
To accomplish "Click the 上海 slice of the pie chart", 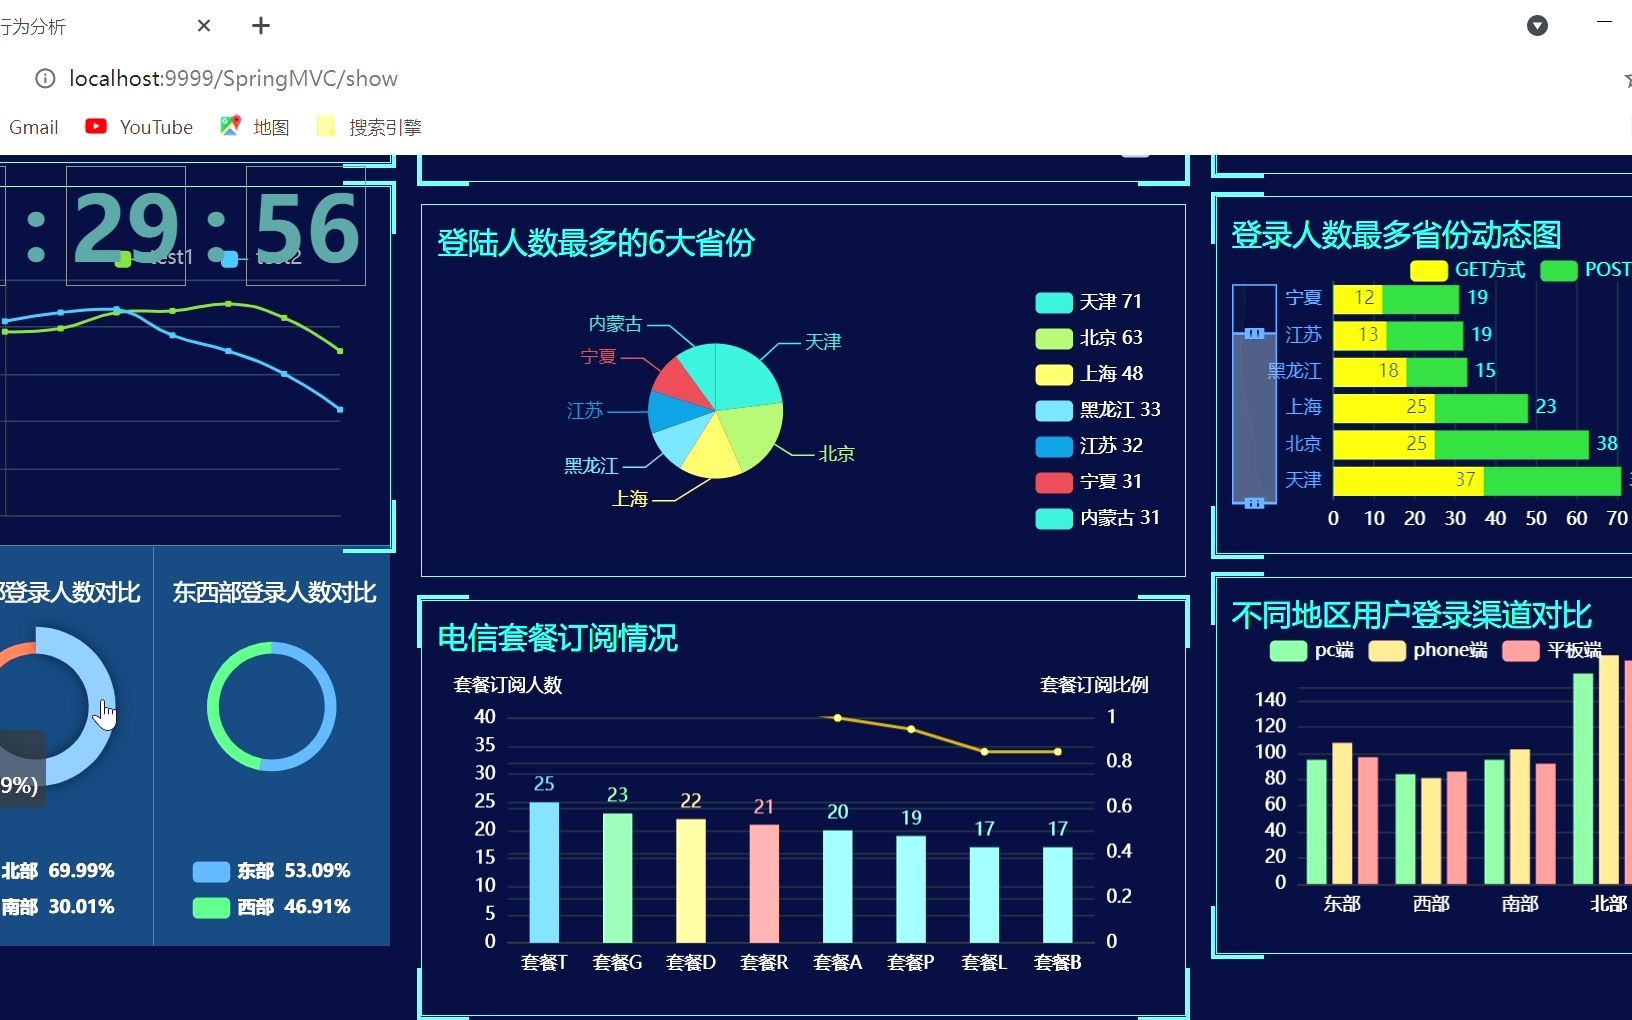I will pyautogui.click(x=712, y=452).
